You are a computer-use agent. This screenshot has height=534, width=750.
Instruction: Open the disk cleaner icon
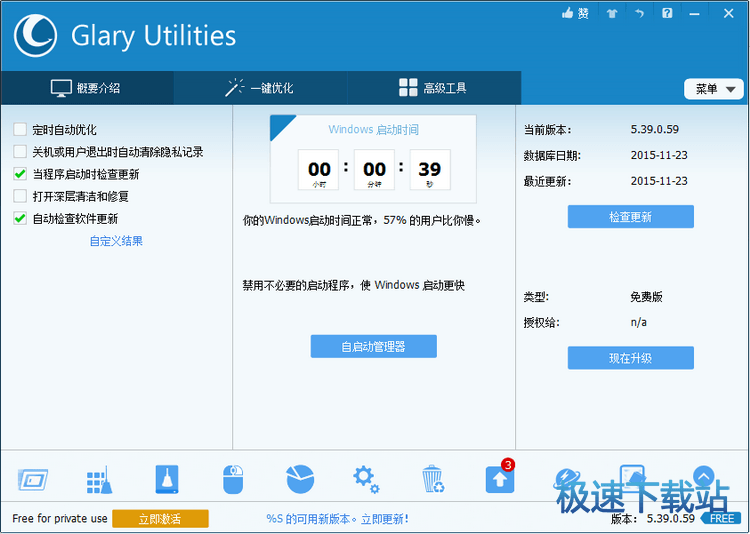167,479
